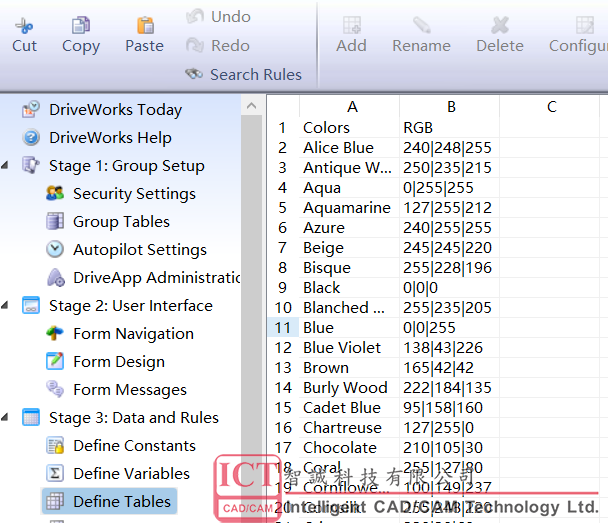
Task: Click the Security Settings users icon
Action: point(55,193)
